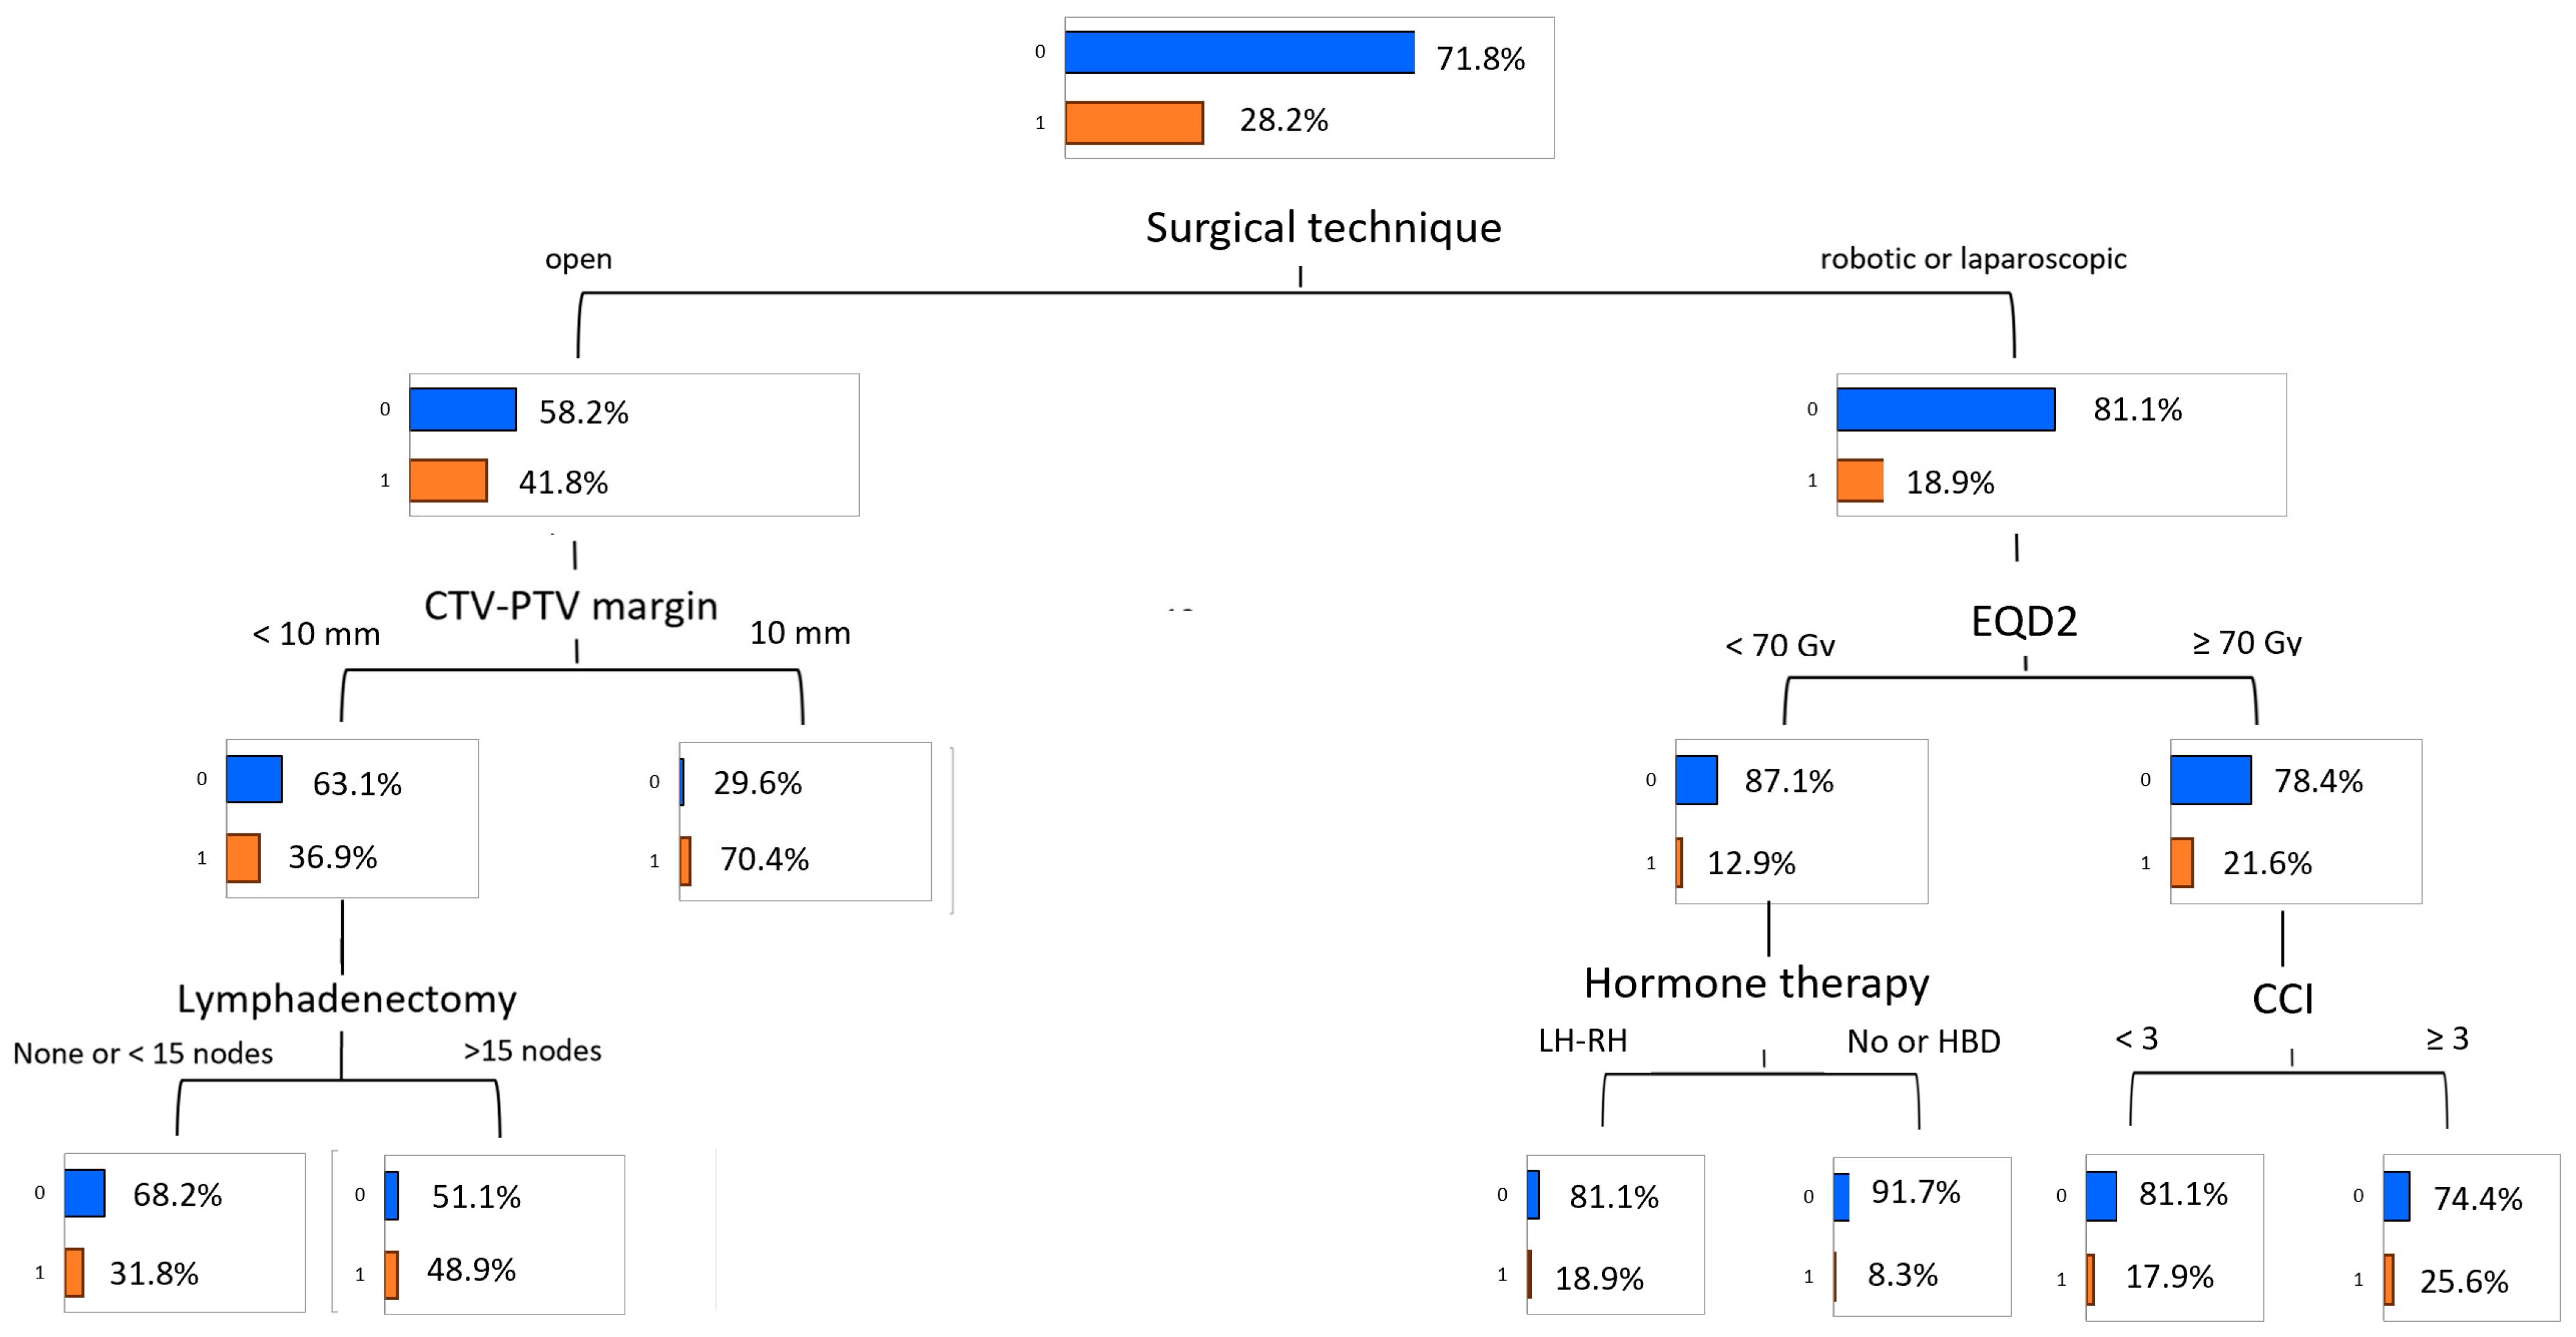Select the "Hormone therapy" split label

coord(1756,984)
